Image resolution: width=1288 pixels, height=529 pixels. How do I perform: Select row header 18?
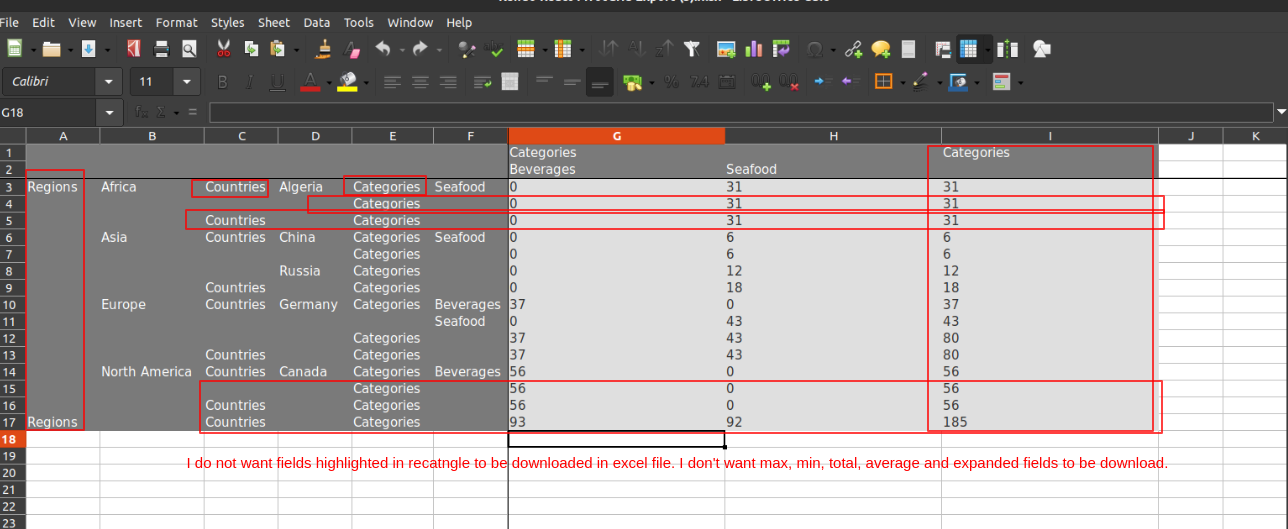point(12,439)
